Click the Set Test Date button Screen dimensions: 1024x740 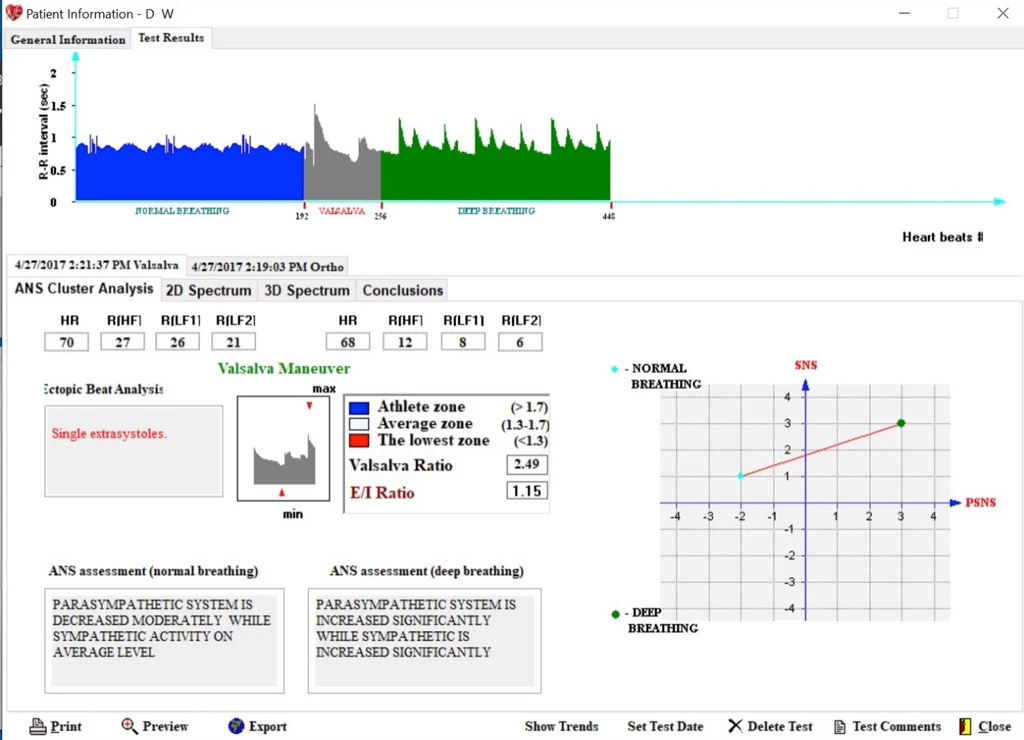click(x=665, y=726)
